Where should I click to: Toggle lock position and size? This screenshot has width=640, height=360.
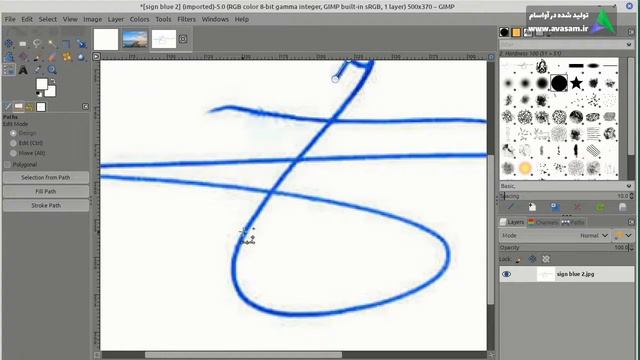pyautogui.click(x=532, y=259)
